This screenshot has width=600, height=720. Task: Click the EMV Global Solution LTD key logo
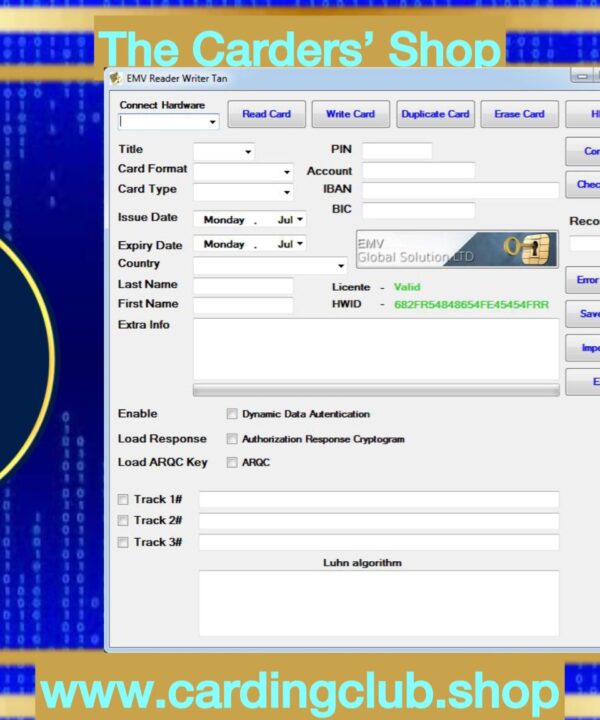click(457, 249)
